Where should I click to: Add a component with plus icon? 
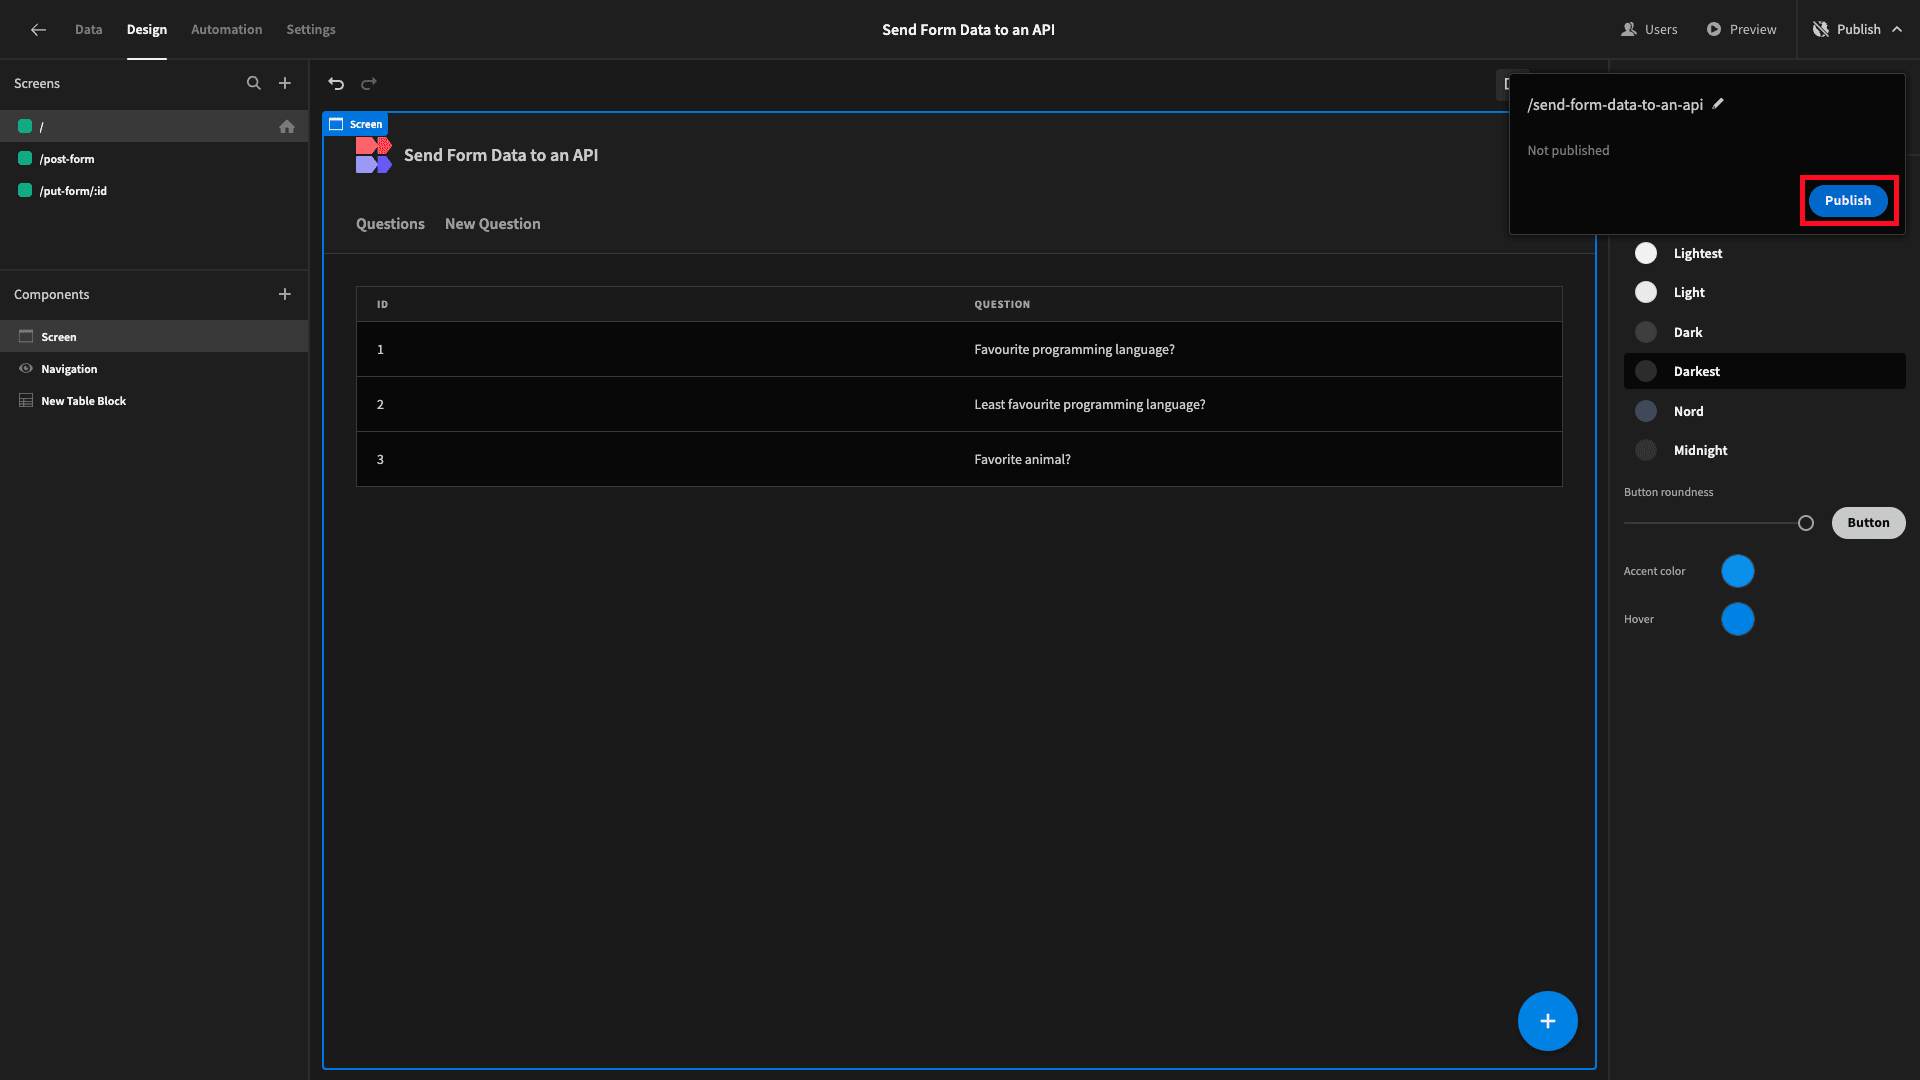tap(285, 294)
